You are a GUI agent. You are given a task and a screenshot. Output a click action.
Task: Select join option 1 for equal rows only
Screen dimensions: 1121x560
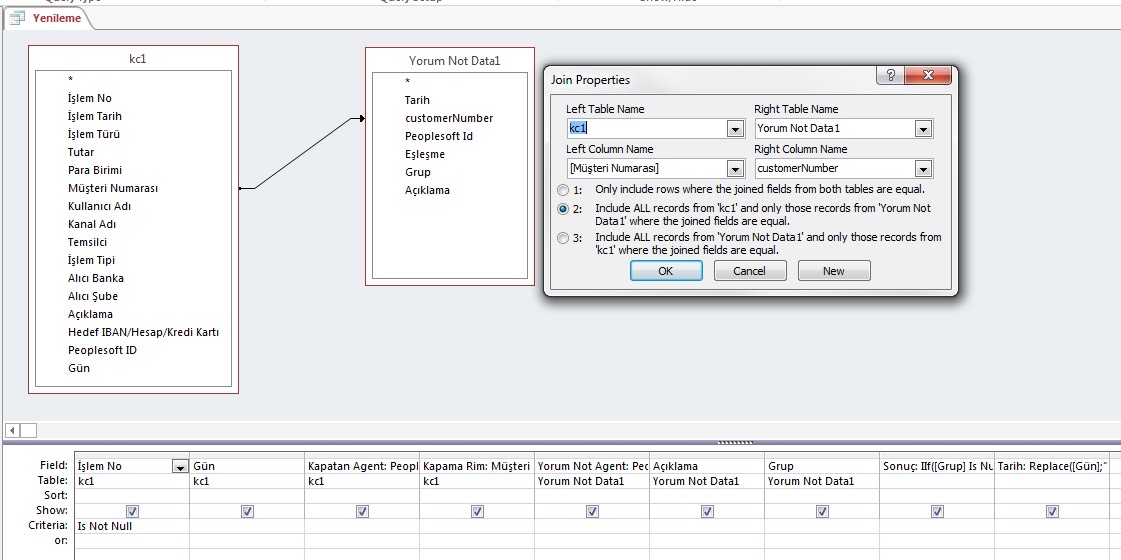pyautogui.click(x=563, y=189)
